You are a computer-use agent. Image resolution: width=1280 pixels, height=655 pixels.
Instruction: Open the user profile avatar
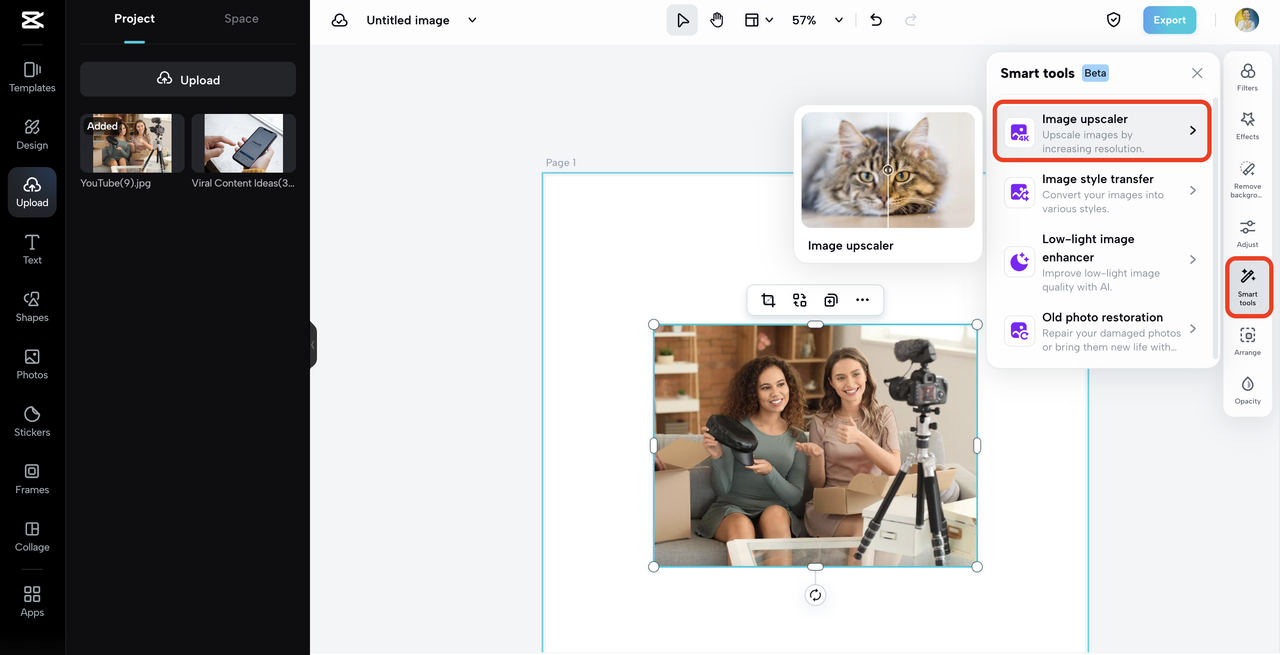[1246, 20]
